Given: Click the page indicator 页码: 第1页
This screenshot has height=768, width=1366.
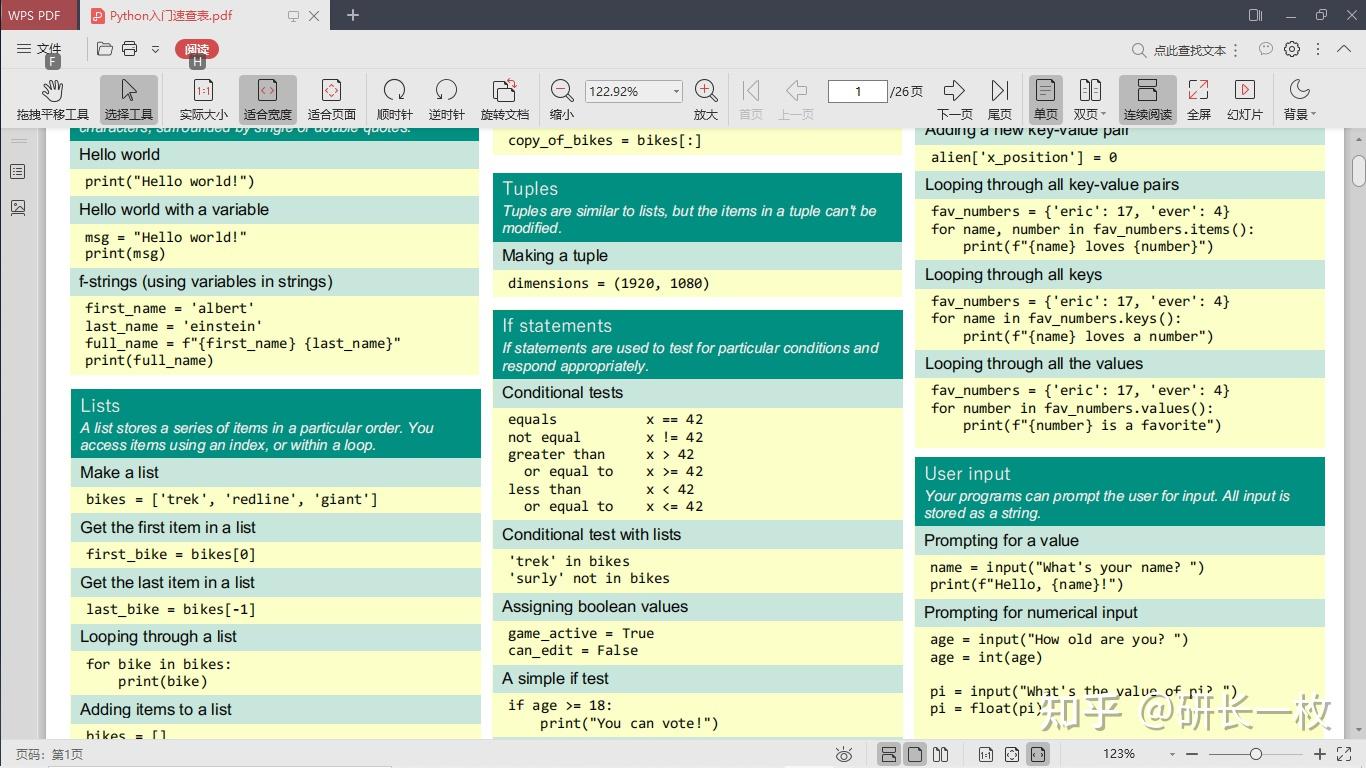Looking at the screenshot, I should pos(49,754).
